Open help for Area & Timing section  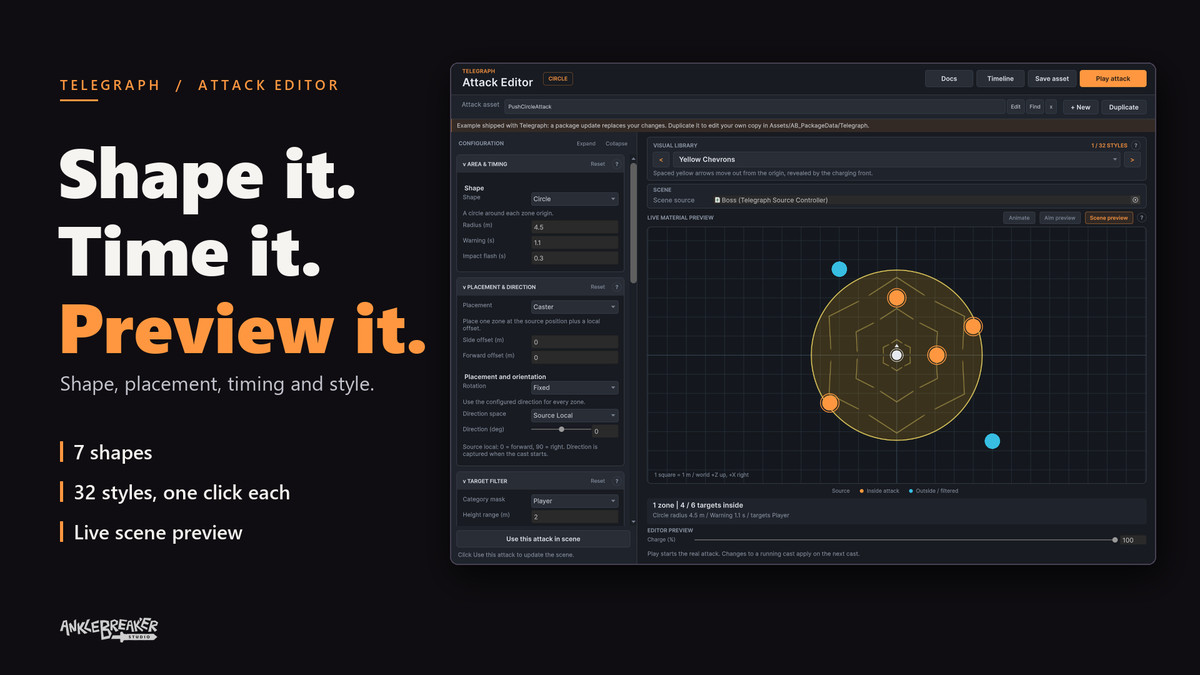617,164
